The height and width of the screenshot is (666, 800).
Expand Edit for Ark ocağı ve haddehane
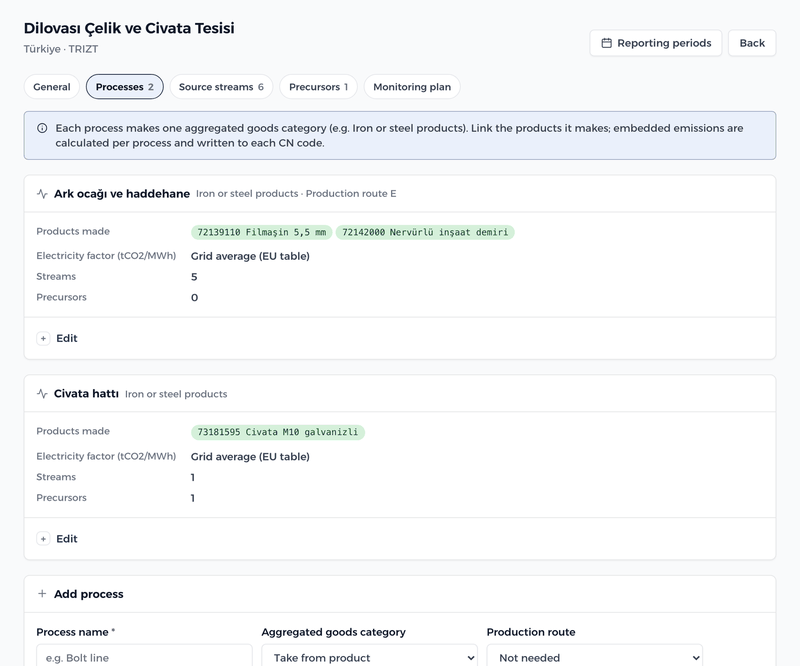[x=57, y=338]
